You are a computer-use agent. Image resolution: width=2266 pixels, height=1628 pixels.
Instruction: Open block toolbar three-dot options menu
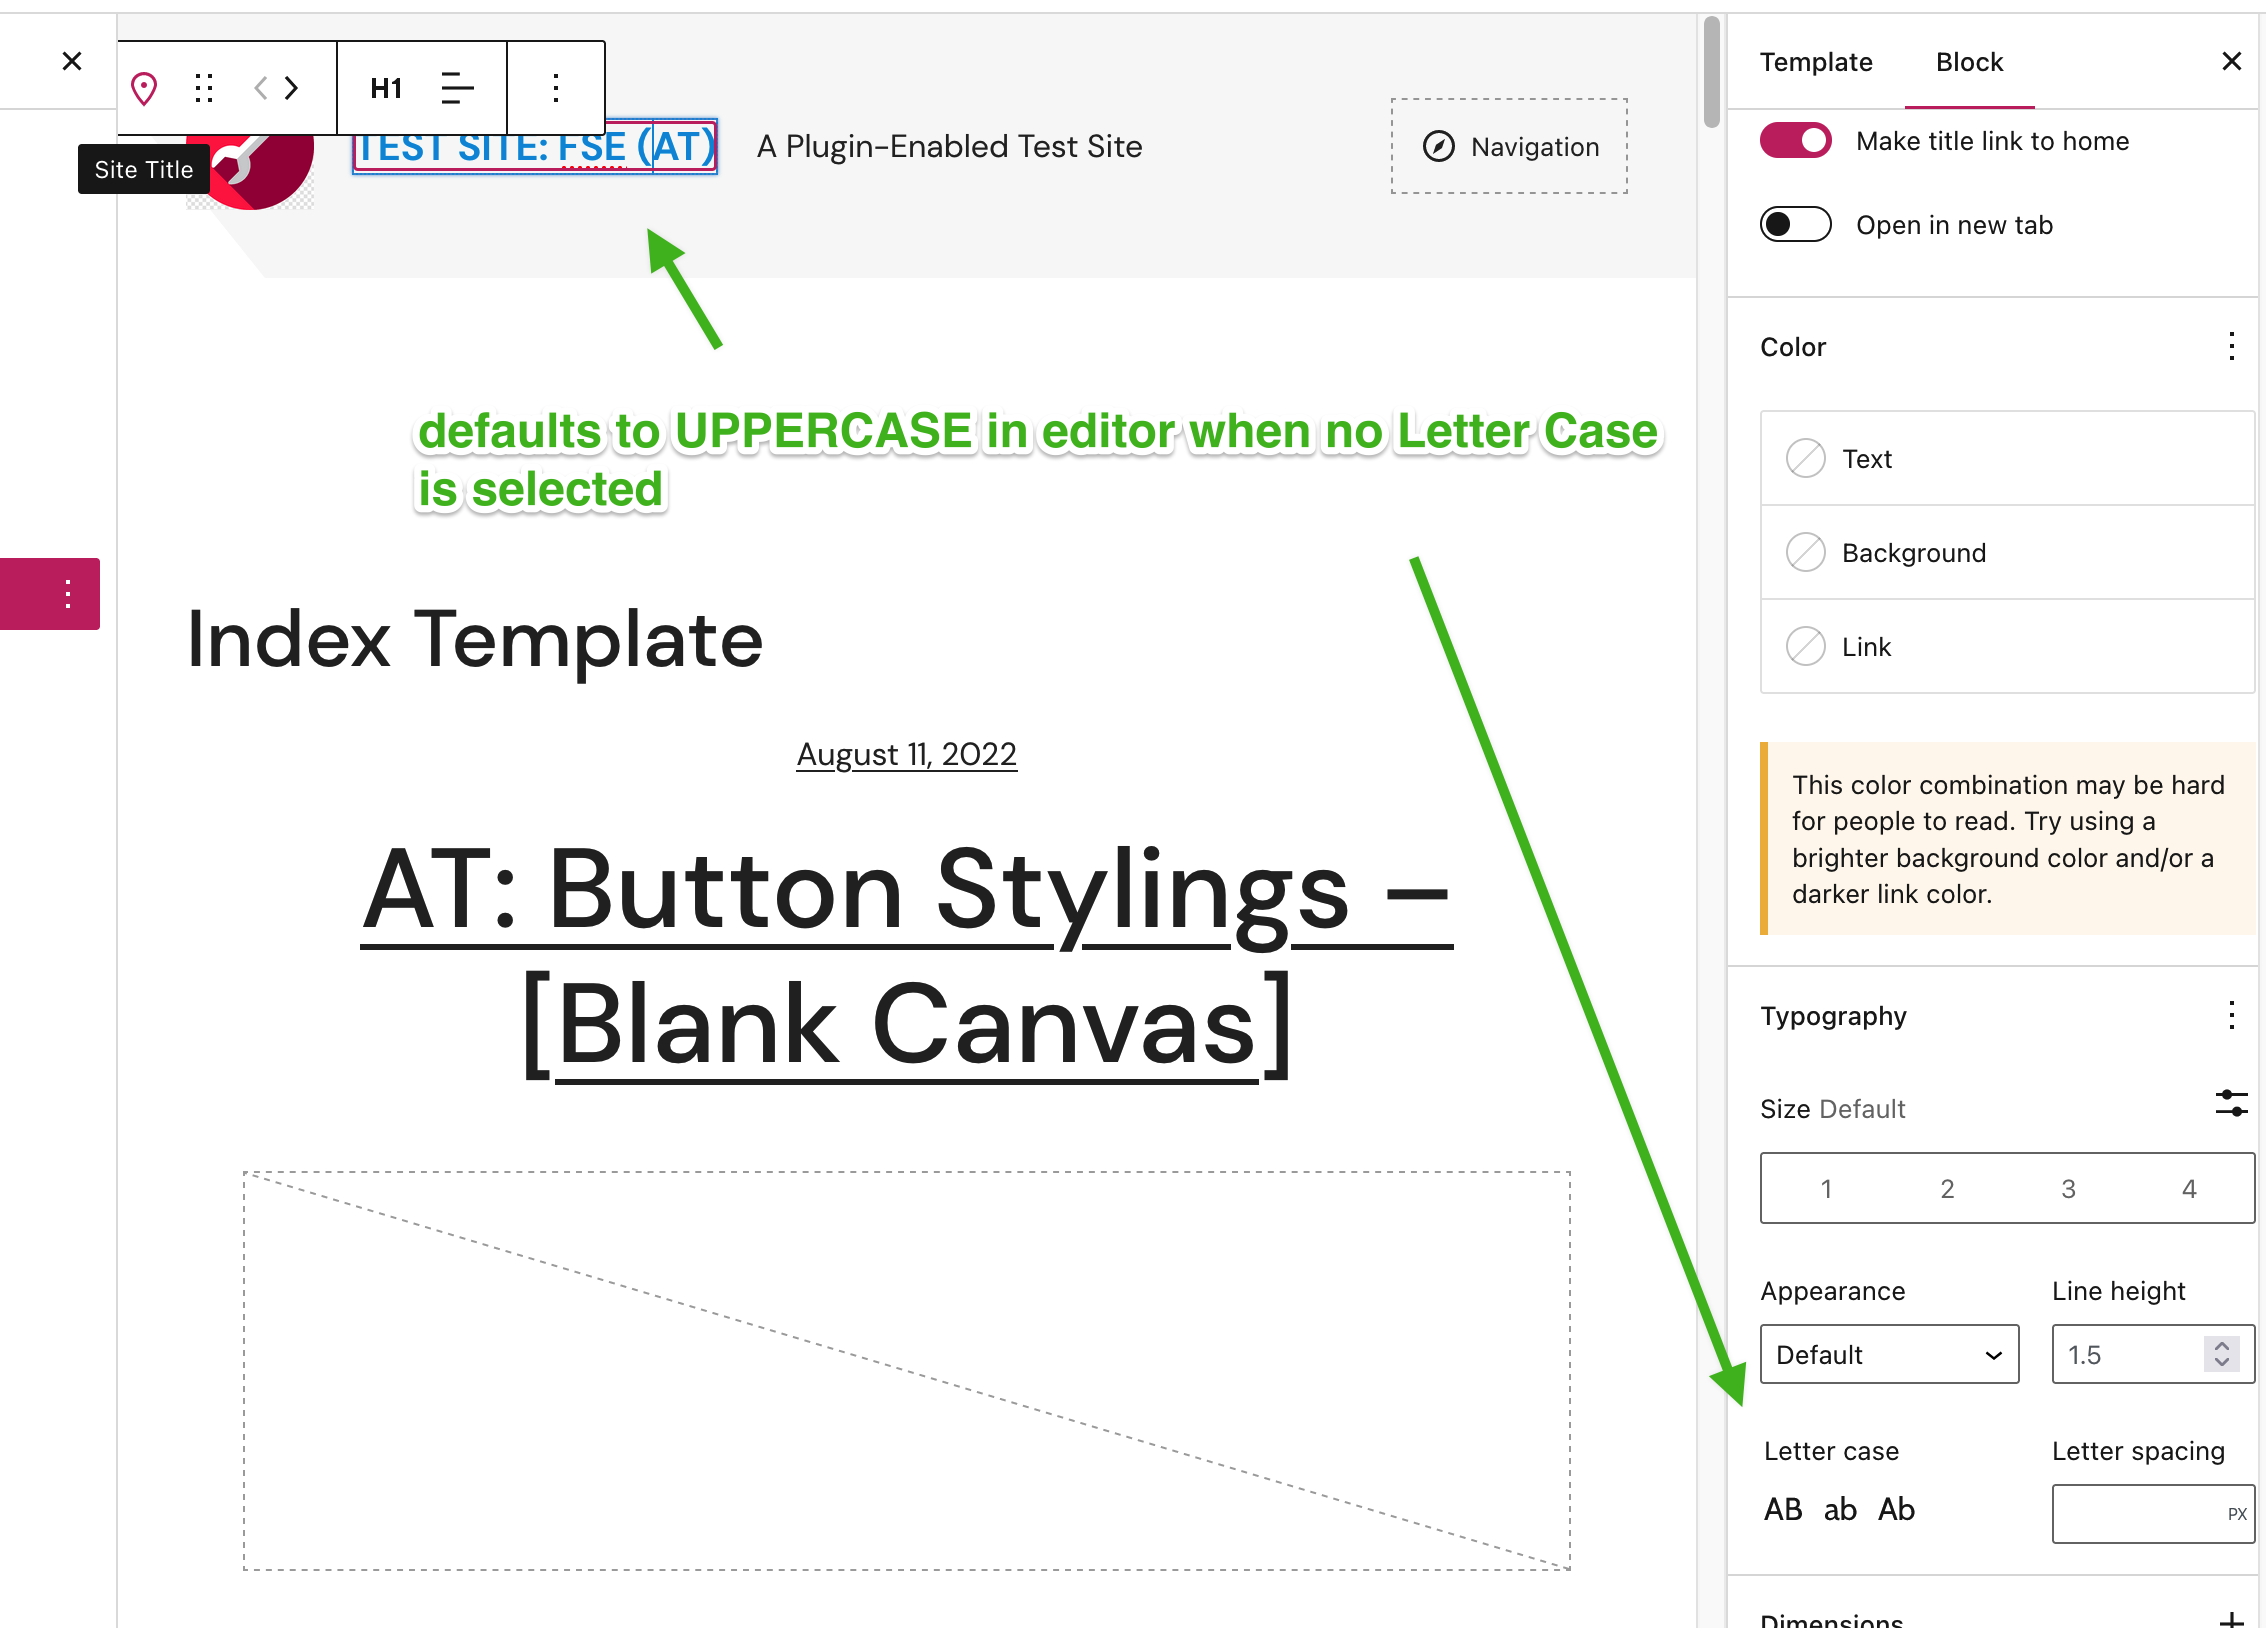[x=556, y=88]
